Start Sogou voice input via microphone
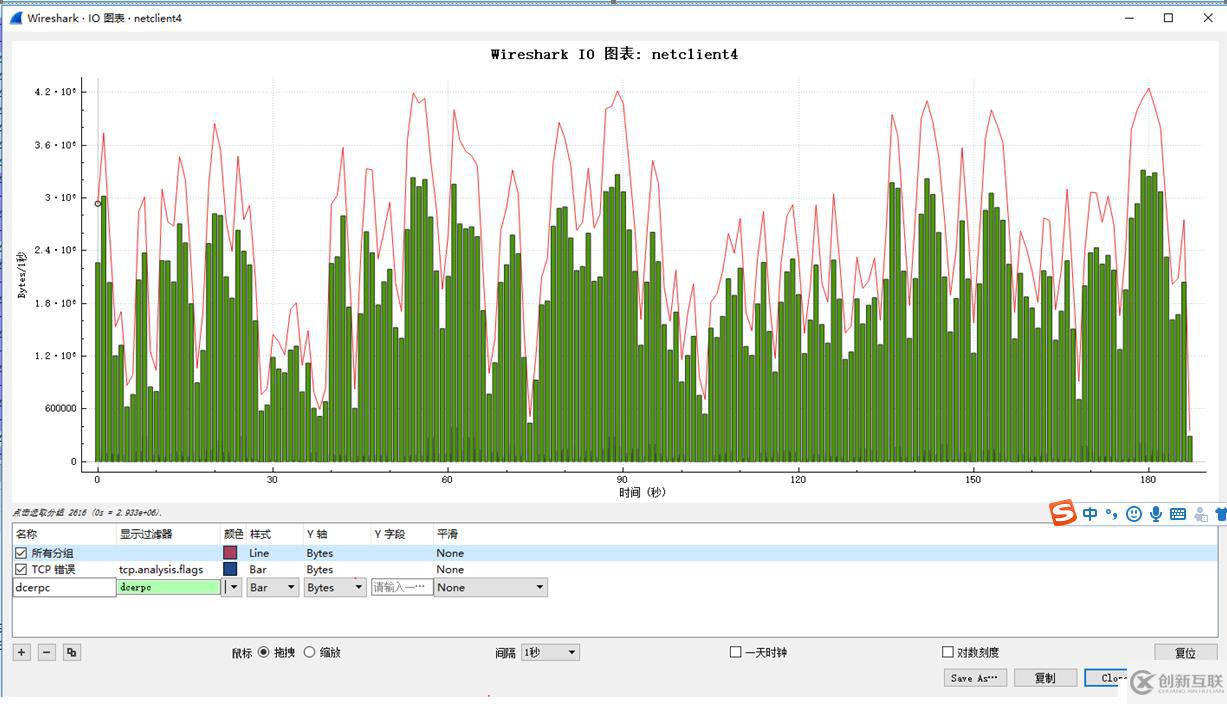1227x704 pixels. point(1155,514)
